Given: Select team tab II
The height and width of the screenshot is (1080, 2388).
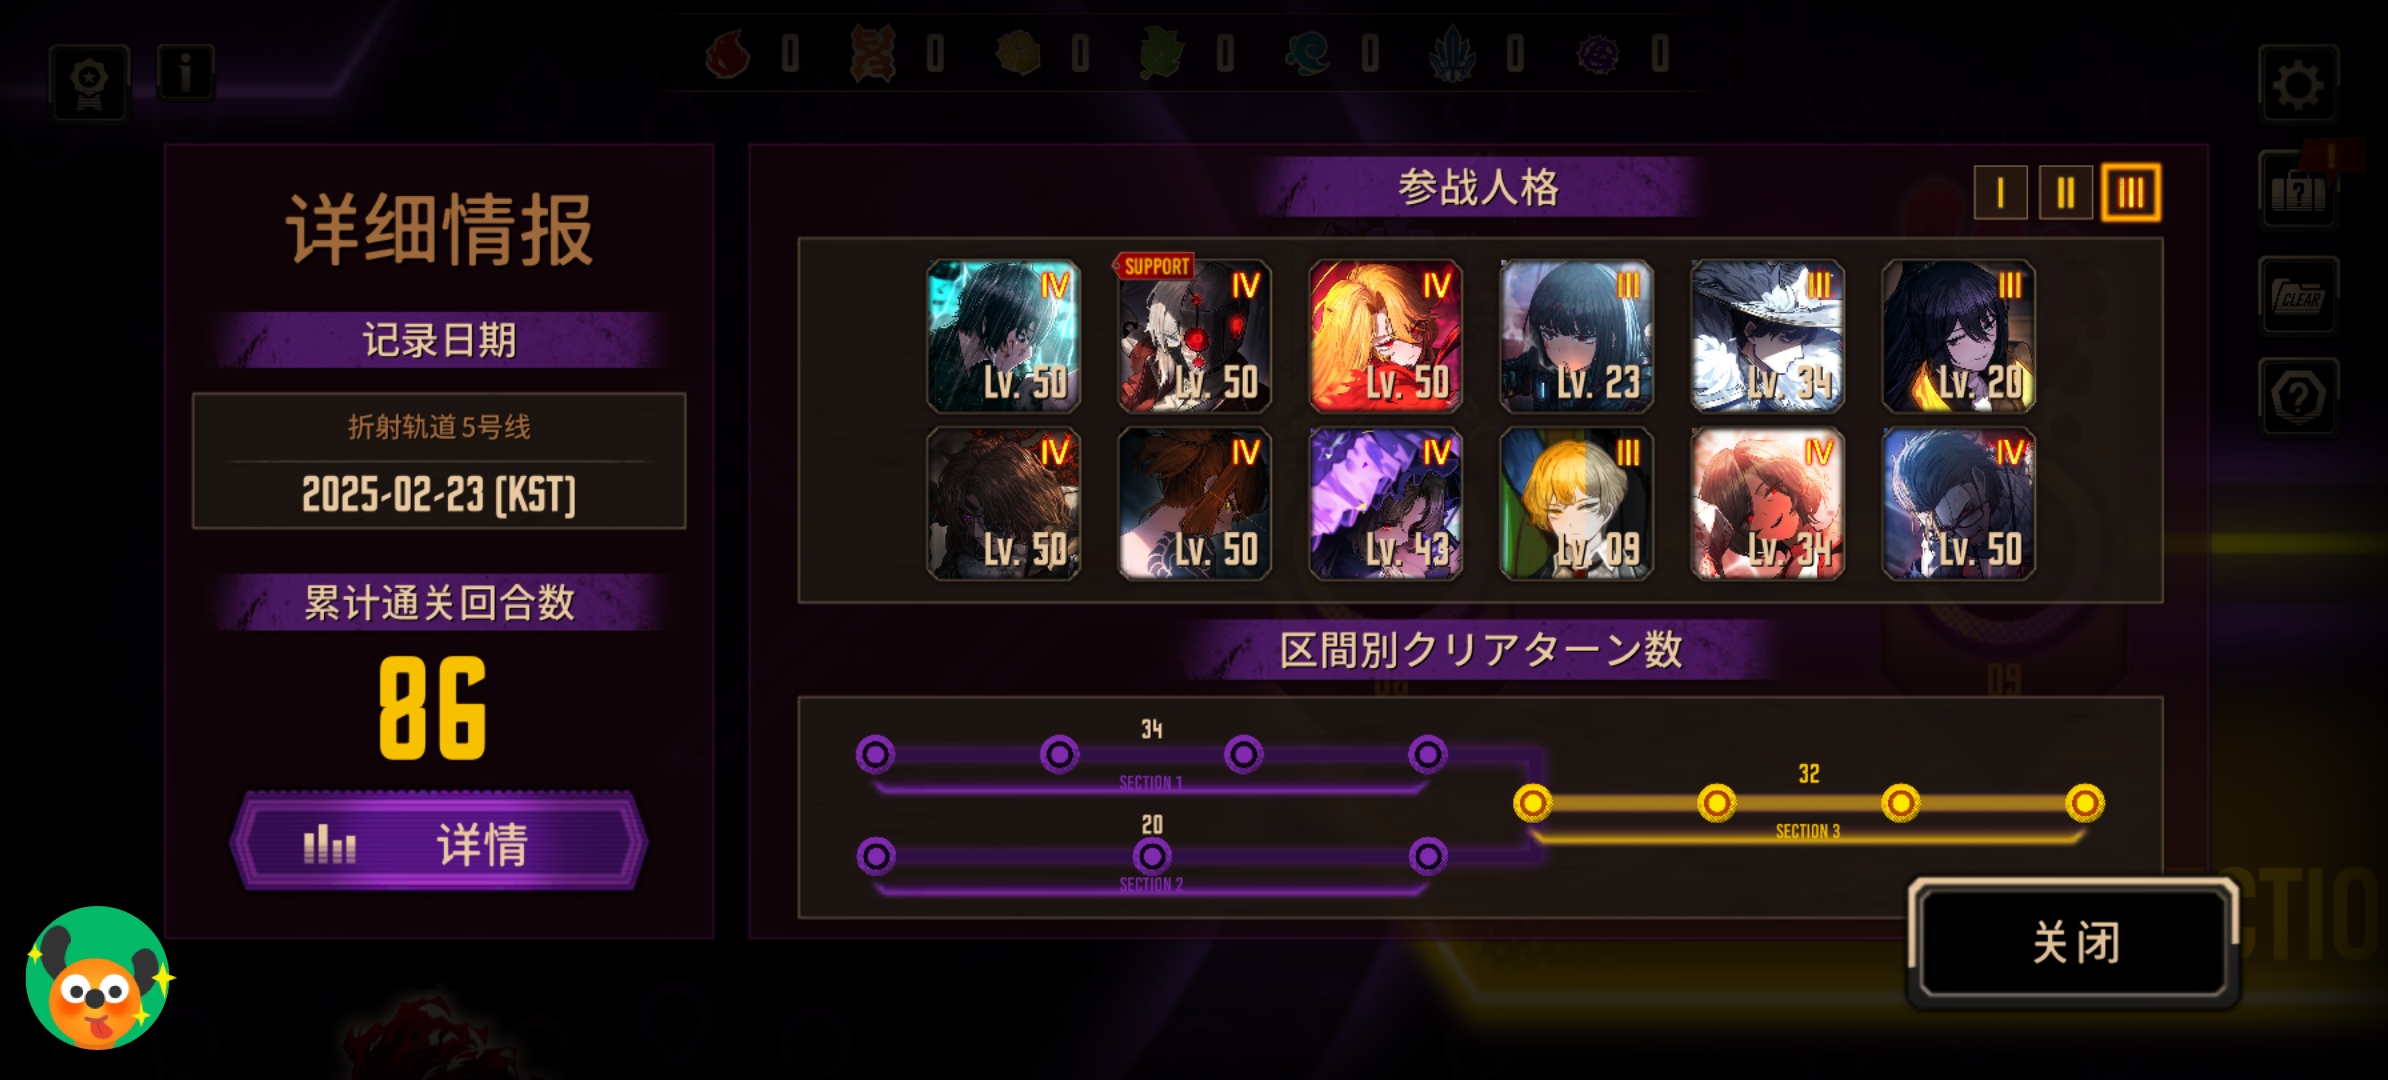Looking at the screenshot, I should pos(2065,192).
